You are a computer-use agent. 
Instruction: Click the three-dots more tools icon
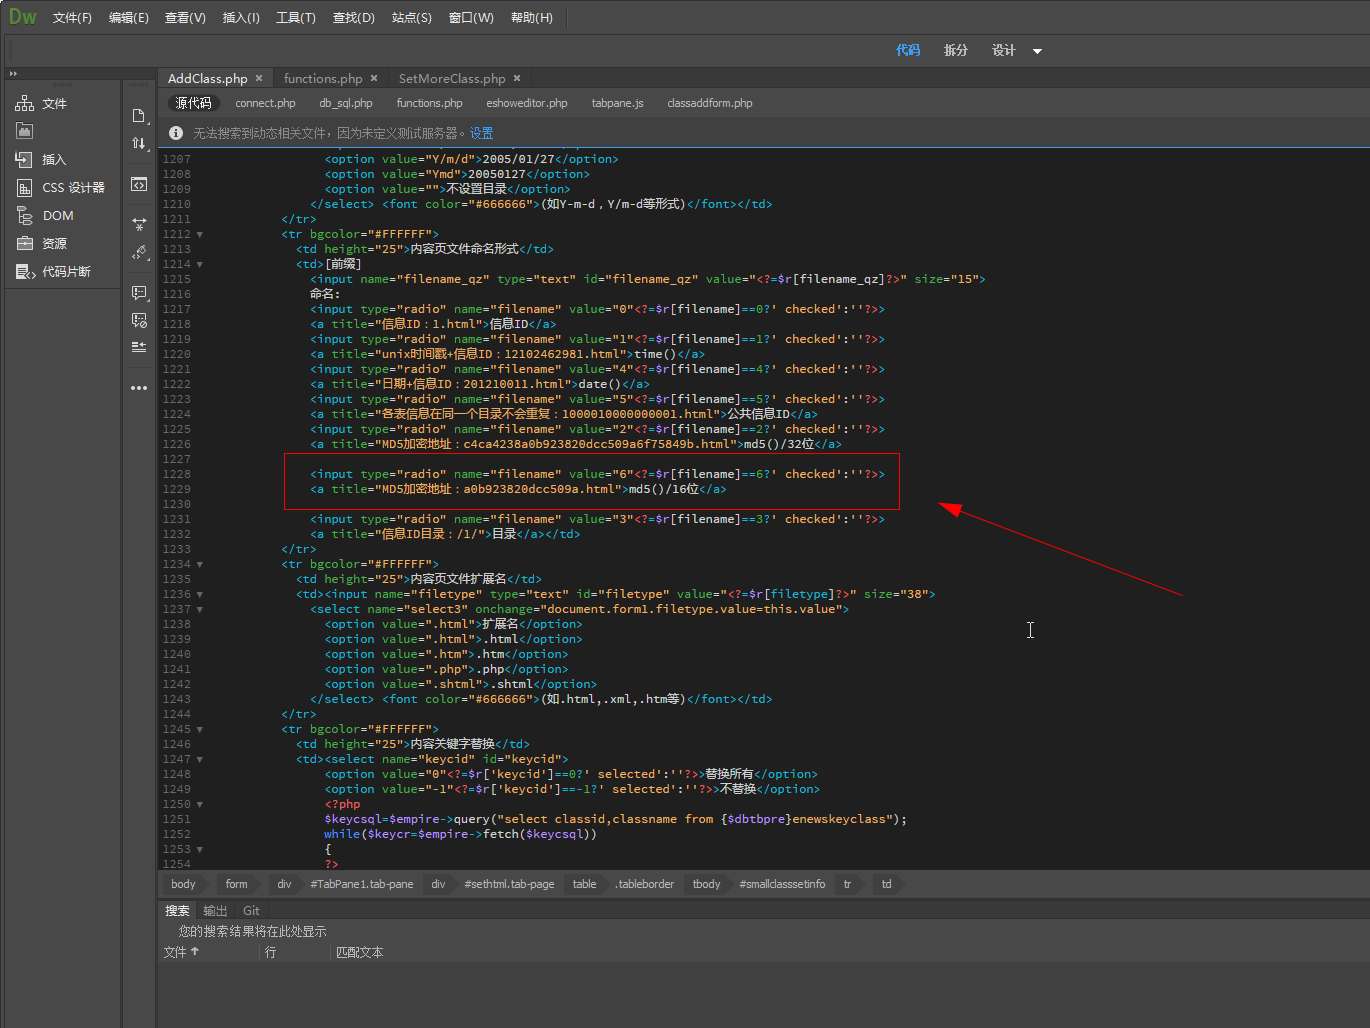pyautogui.click(x=139, y=388)
